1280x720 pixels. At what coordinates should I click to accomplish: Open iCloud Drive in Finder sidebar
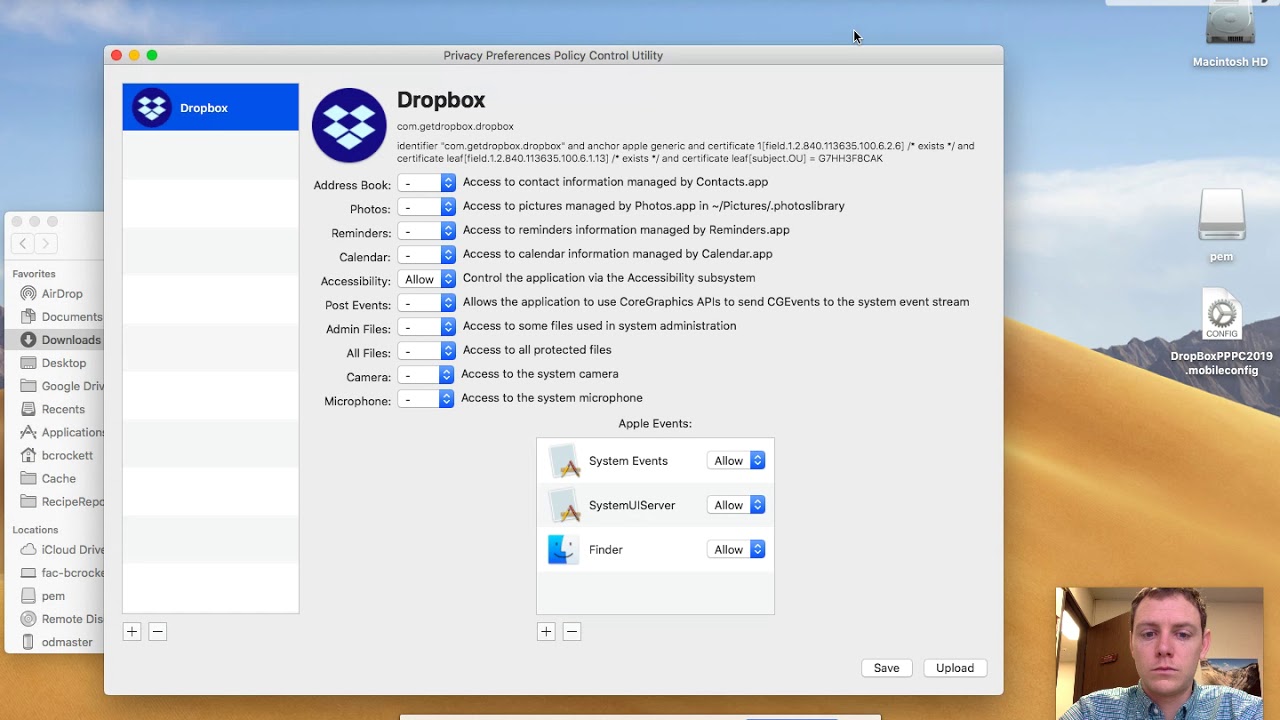pos(61,549)
